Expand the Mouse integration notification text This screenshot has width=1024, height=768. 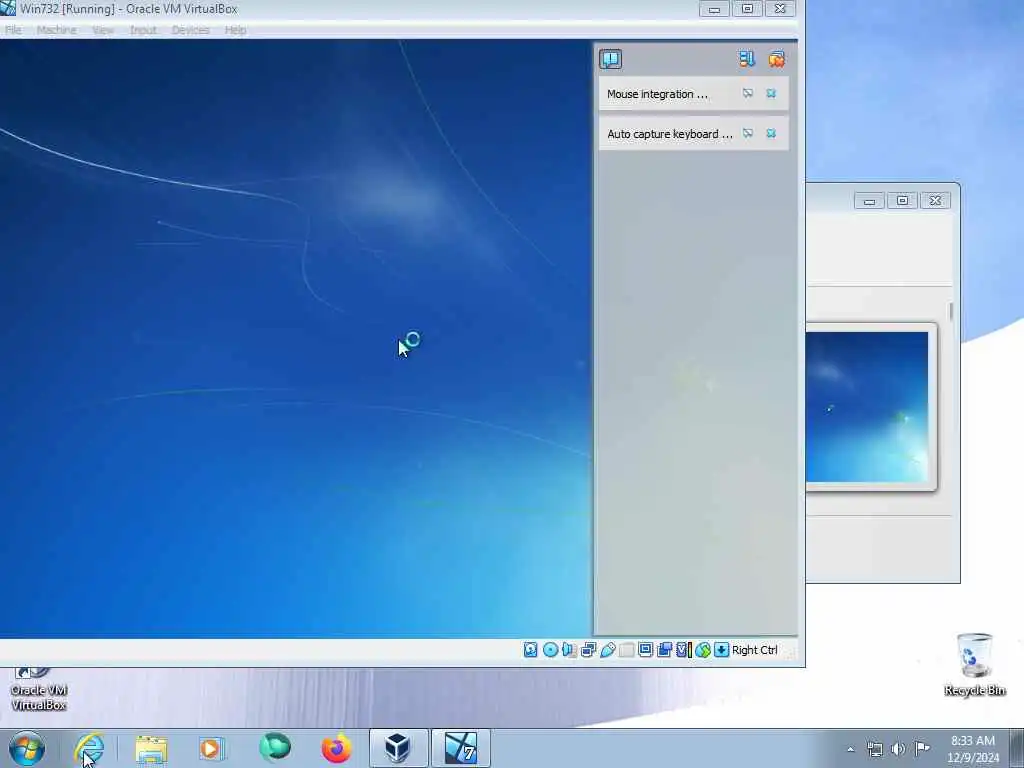click(657, 94)
